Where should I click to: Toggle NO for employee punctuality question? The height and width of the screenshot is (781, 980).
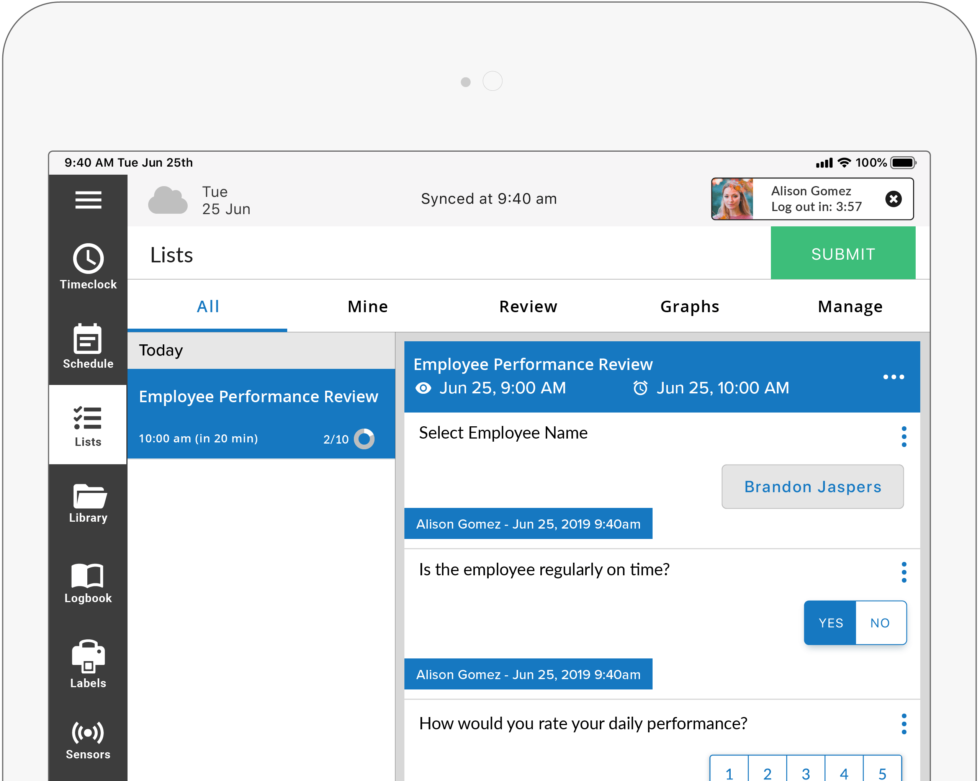881,622
